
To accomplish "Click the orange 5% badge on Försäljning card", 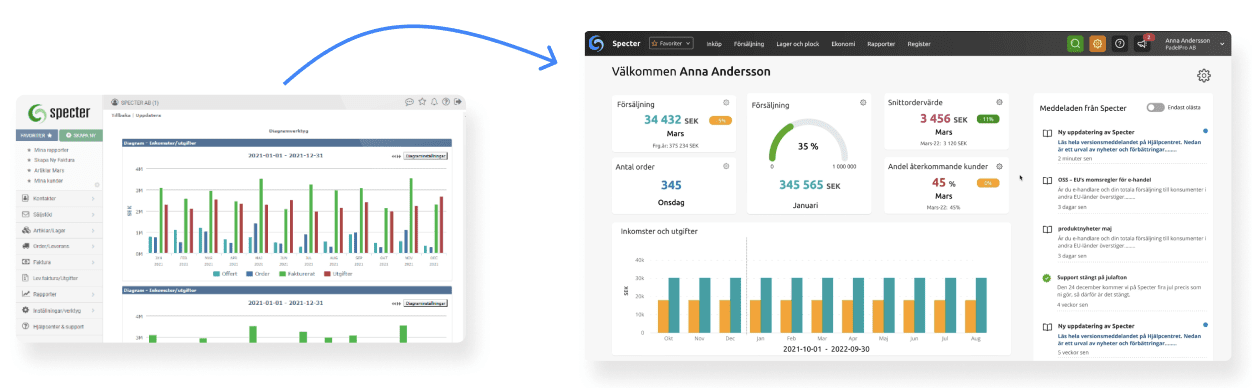I will [x=719, y=120].
